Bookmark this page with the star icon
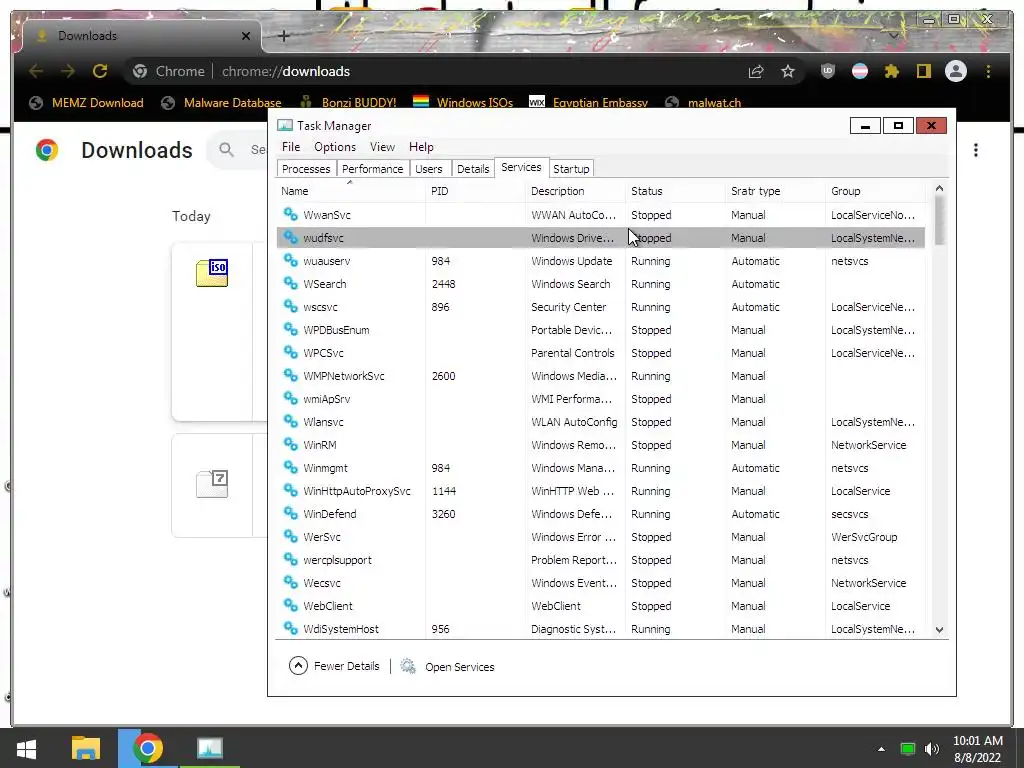The image size is (1024, 768). pyautogui.click(x=788, y=71)
